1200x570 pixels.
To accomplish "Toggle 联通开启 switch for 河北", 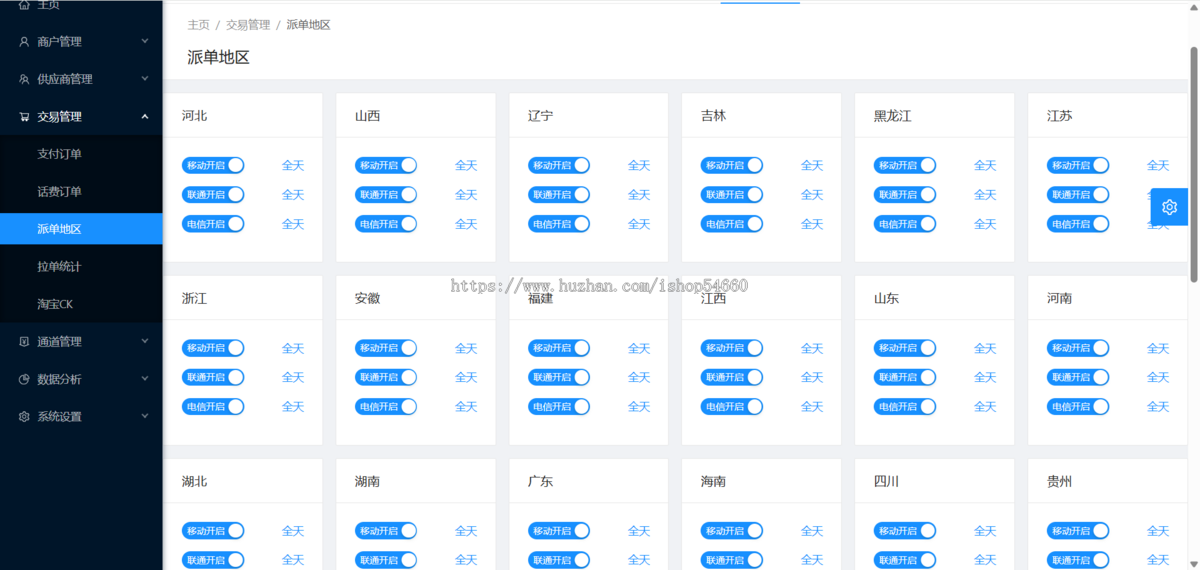I will tap(213, 195).
